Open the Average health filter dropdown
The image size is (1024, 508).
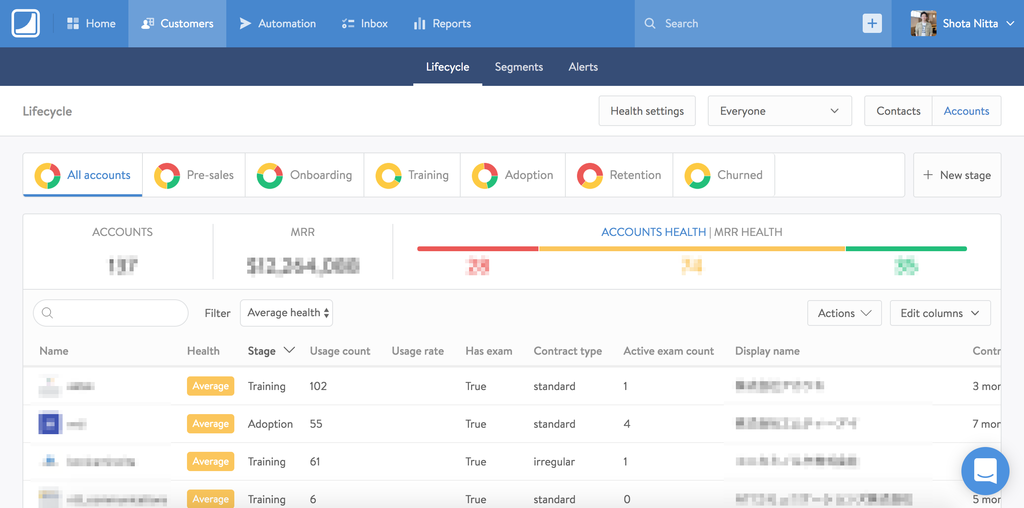click(287, 313)
